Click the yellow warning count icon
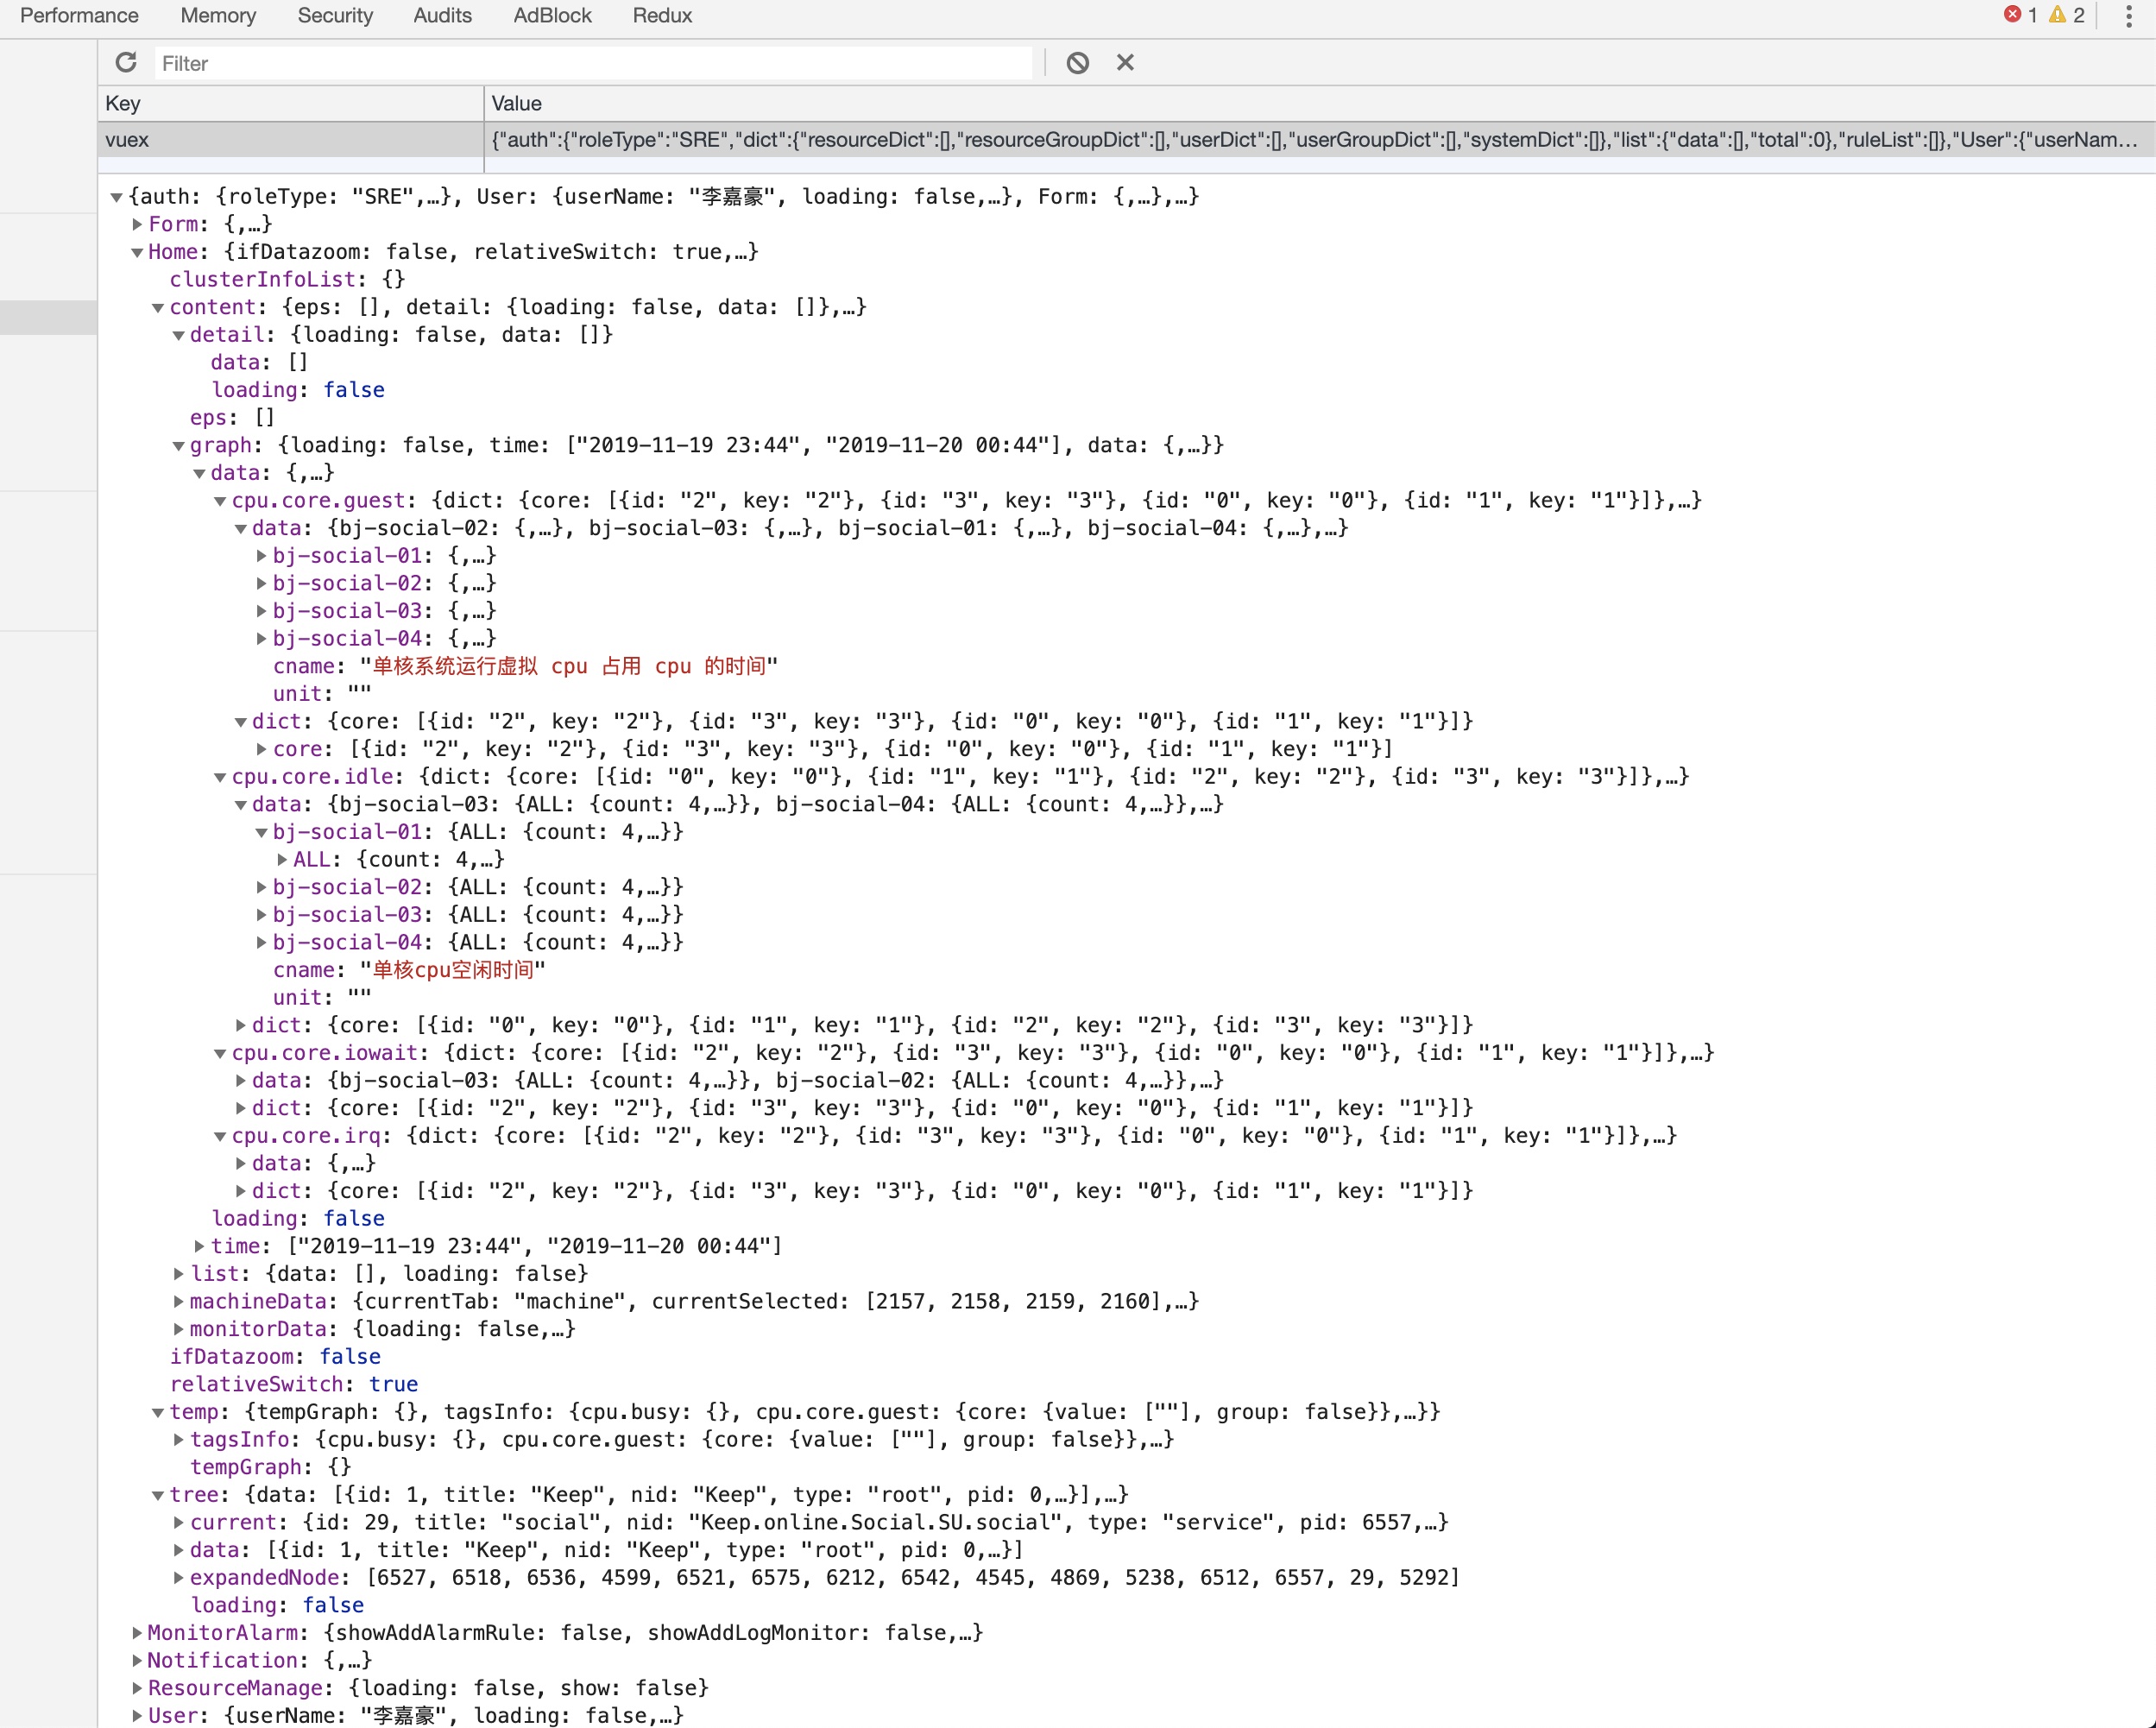 [x=2057, y=15]
